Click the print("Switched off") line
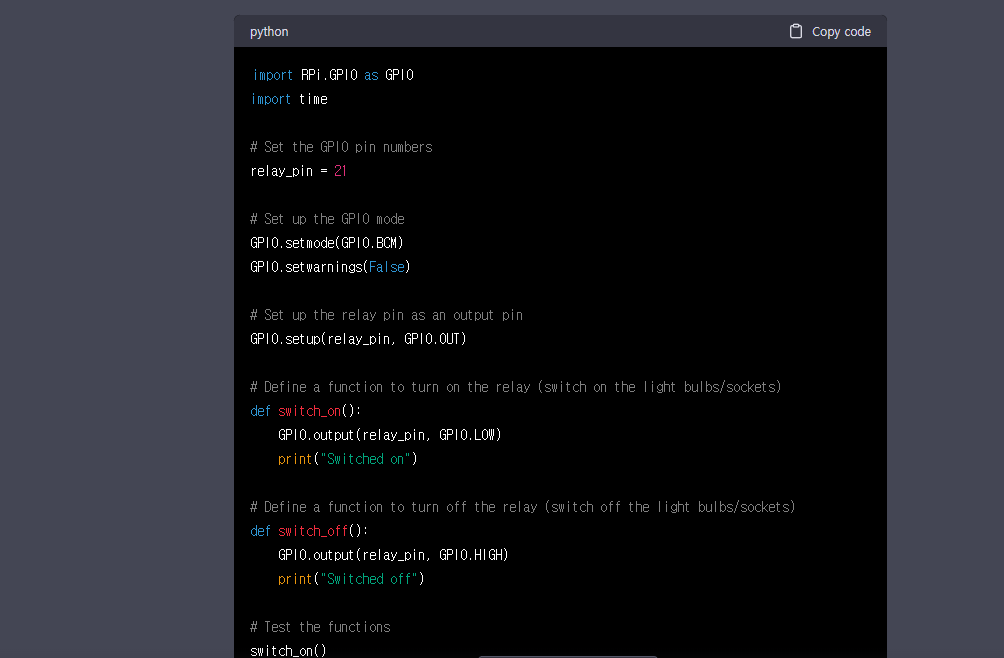The image size is (1004, 658). pyautogui.click(x=352, y=579)
